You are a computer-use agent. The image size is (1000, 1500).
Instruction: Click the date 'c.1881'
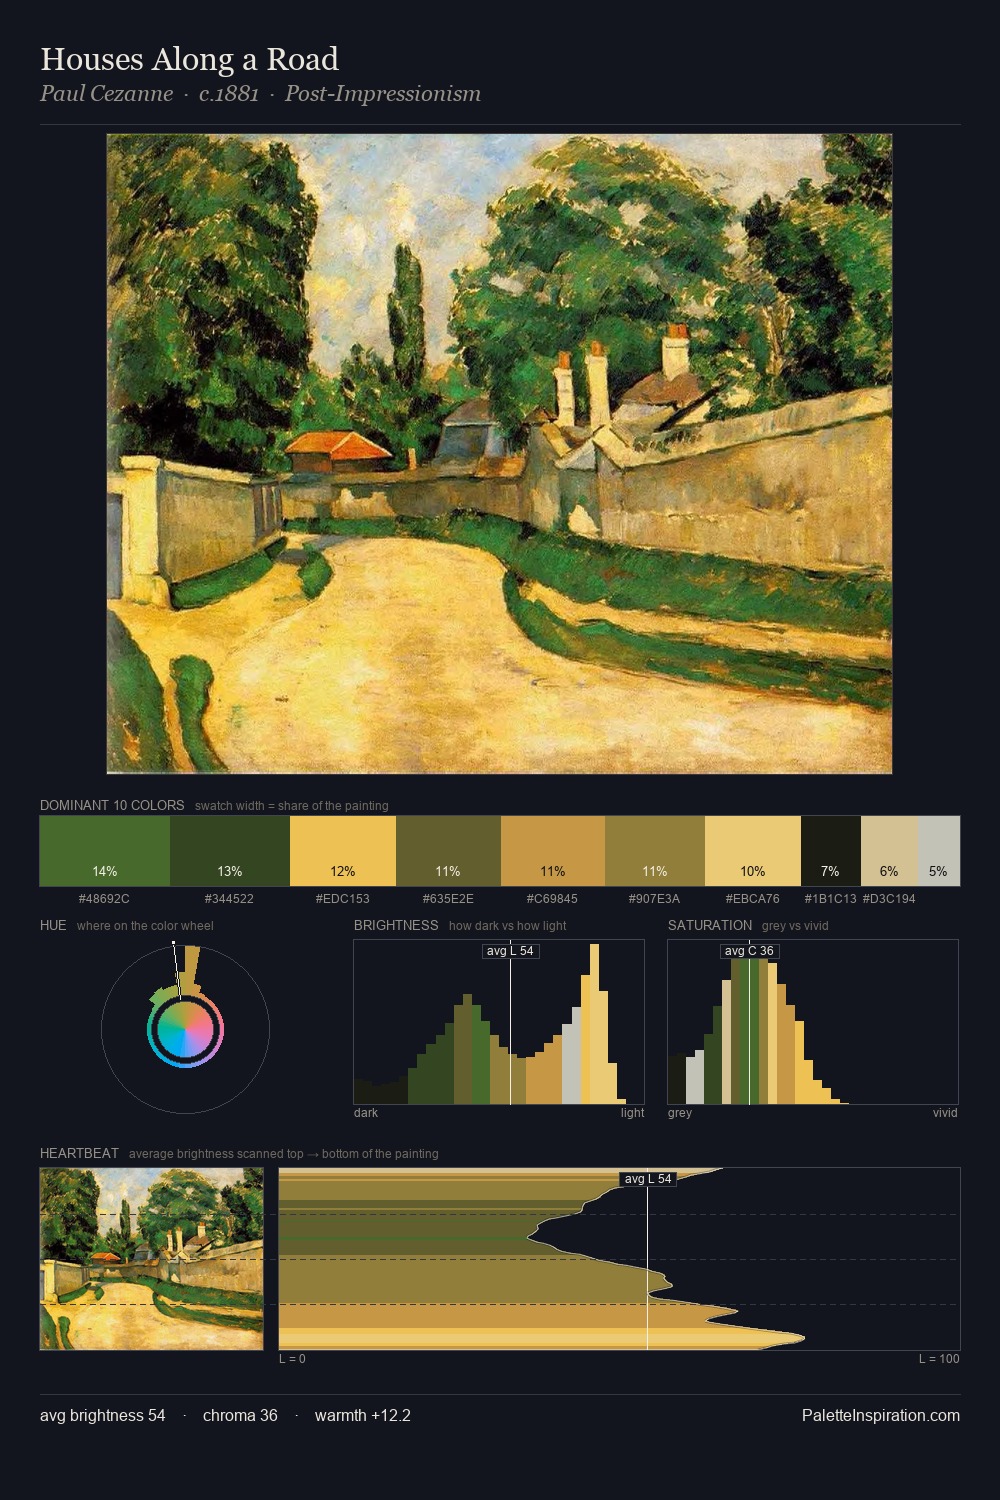point(229,94)
